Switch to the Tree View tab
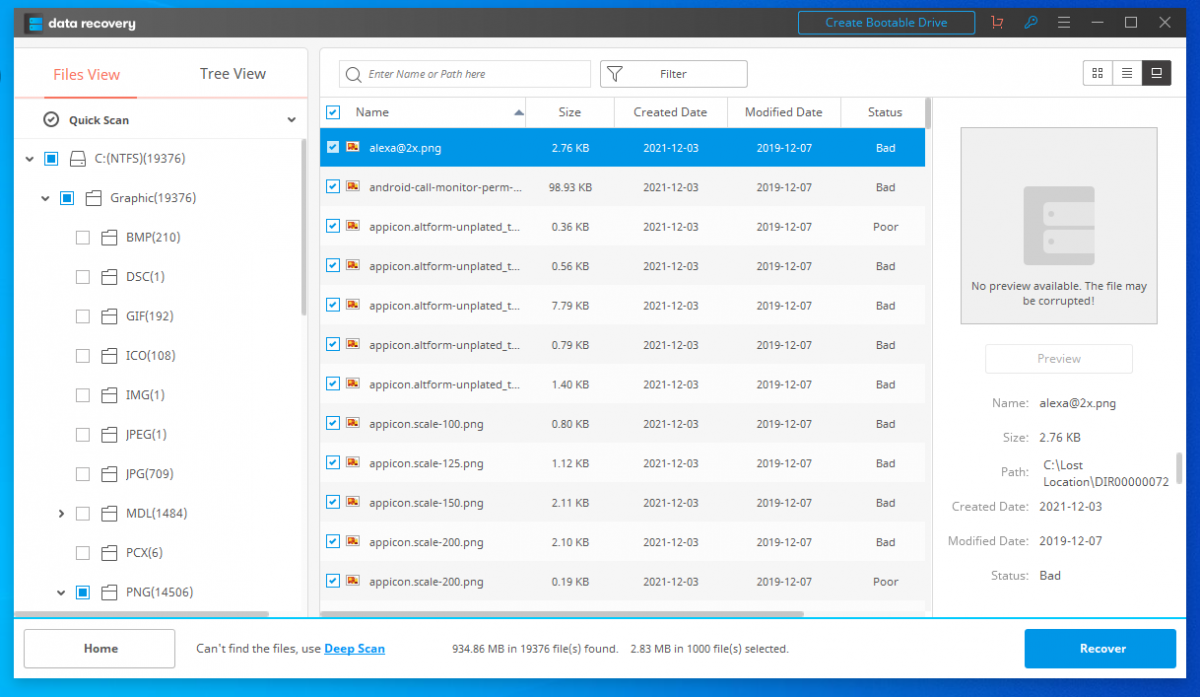The width and height of the screenshot is (1200, 697). coord(232,74)
